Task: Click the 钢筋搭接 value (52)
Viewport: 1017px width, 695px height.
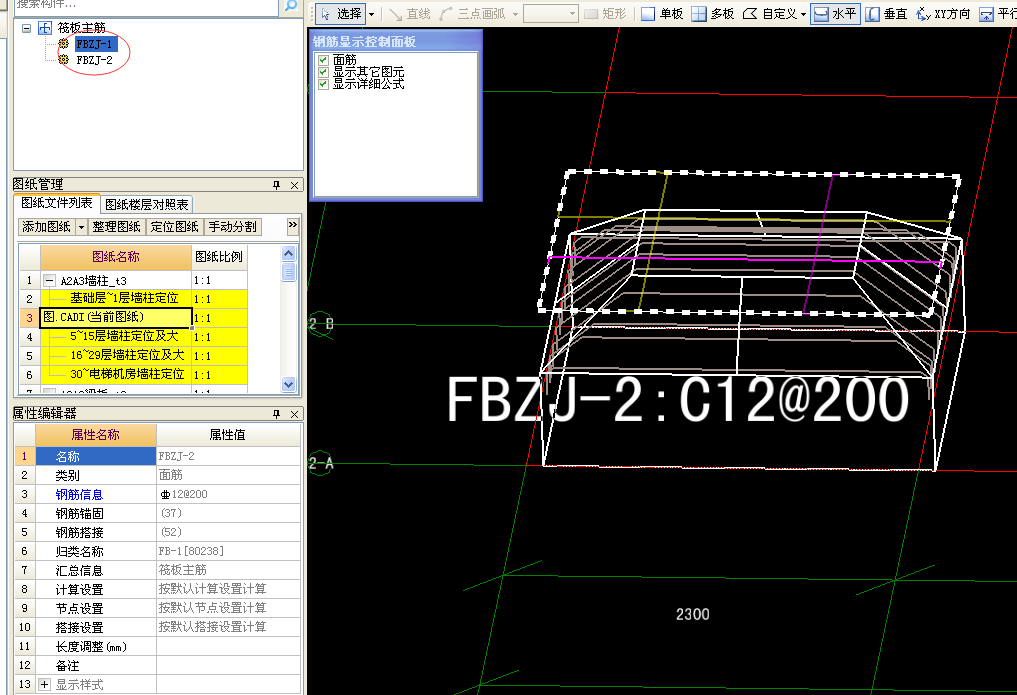Action: click(228, 532)
